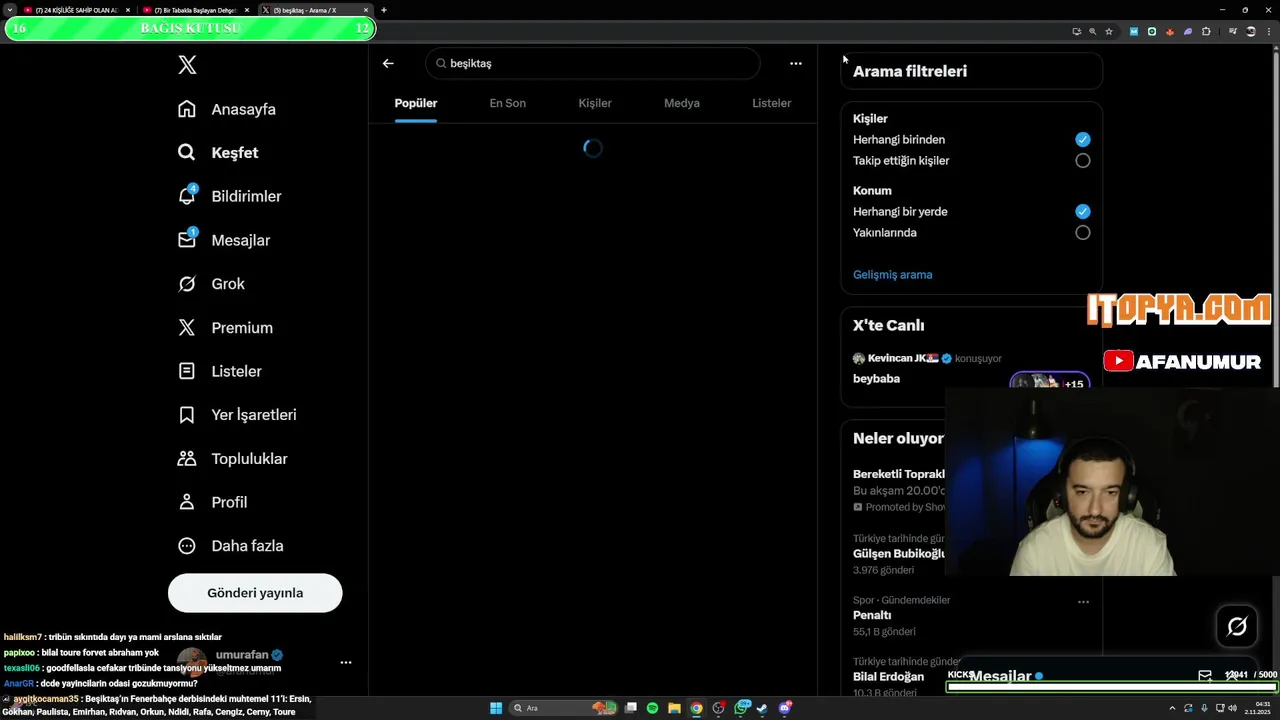This screenshot has height=720, width=1280.
Task: Open the Extensions puzzle icon
Action: [x=1206, y=31]
